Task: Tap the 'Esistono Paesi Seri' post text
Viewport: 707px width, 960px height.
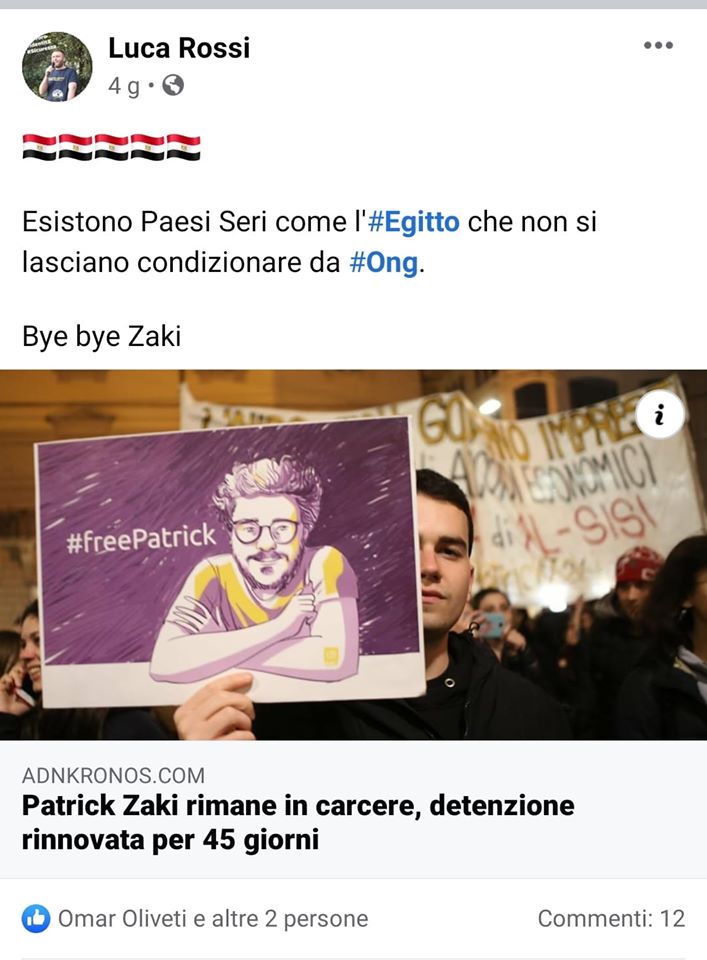Action: (x=309, y=242)
